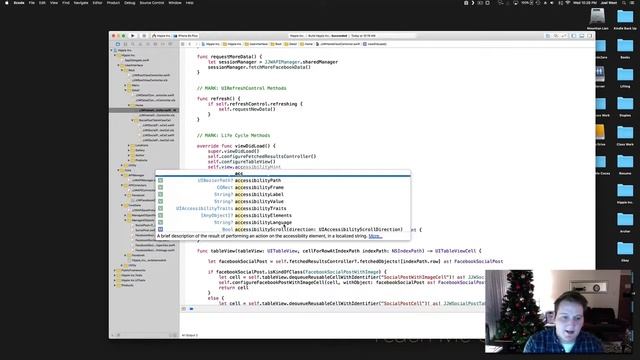Show the Symbol navigator tab
The image size is (640, 360).
pos(125,44)
